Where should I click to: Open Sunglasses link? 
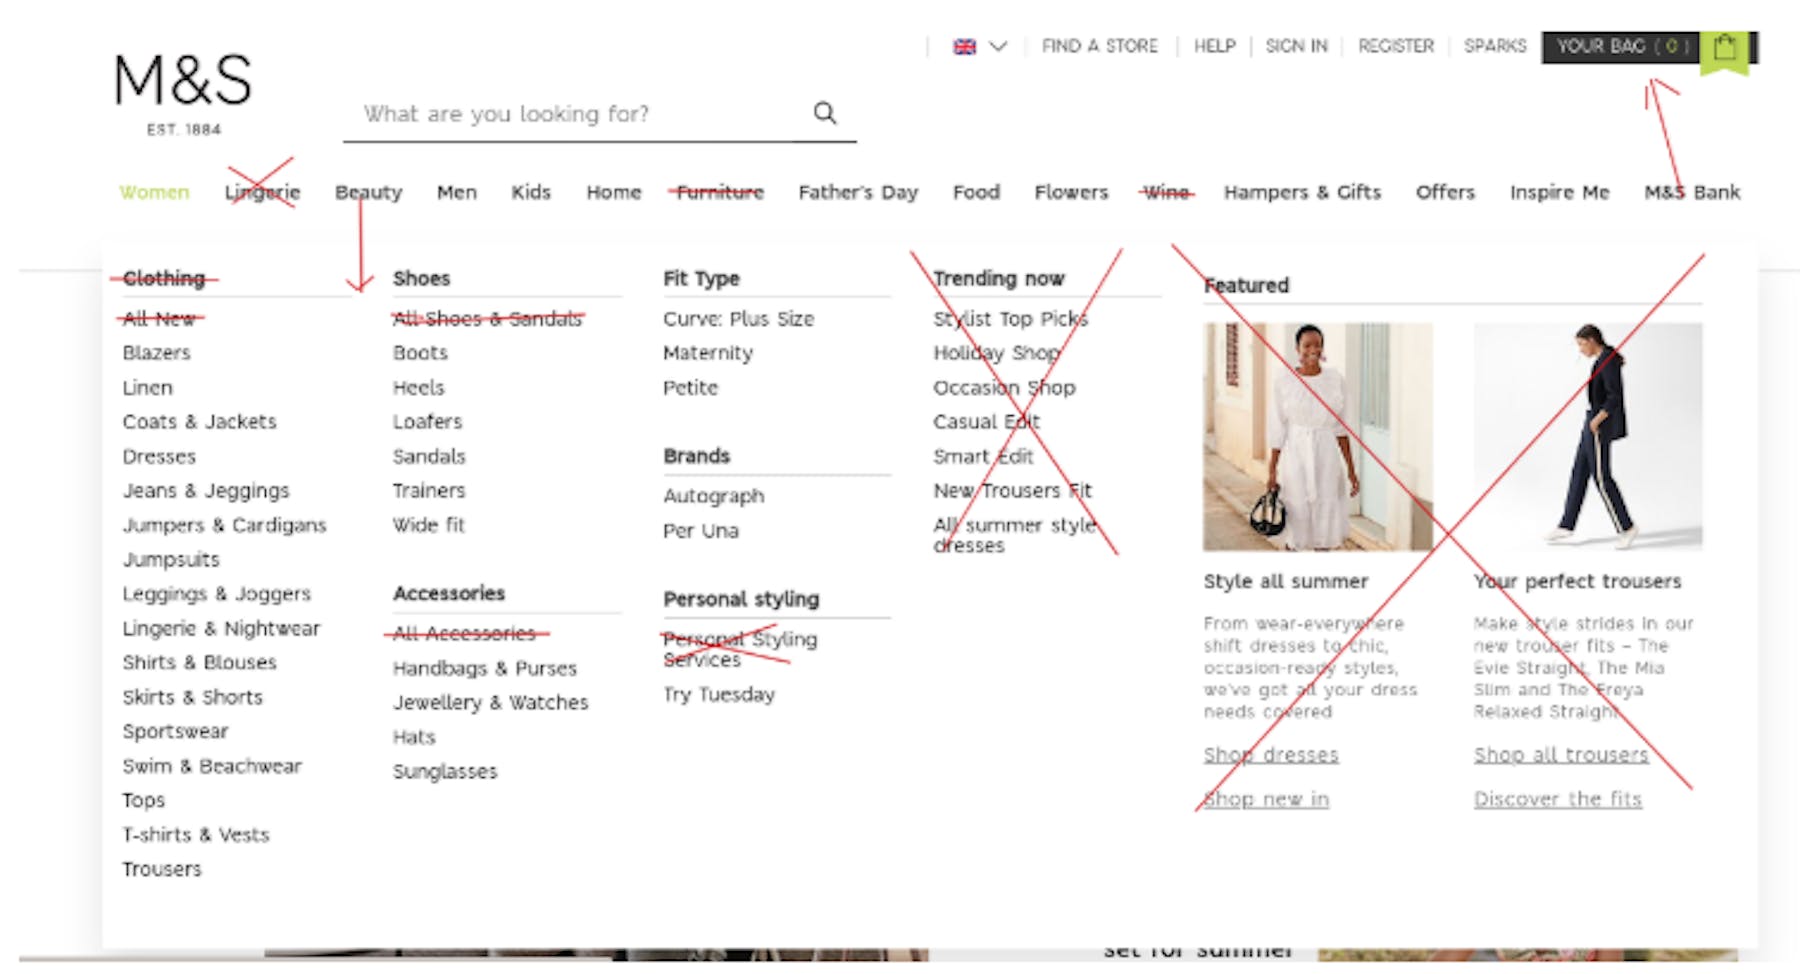pos(445,772)
